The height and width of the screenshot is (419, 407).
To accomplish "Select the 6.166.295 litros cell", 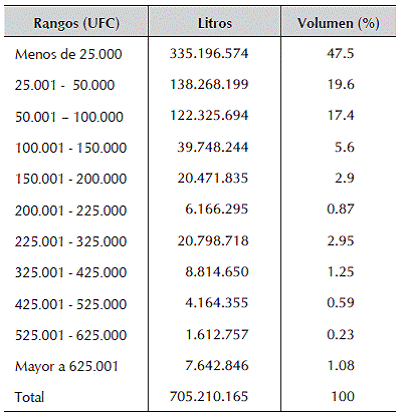I will [217, 209].
